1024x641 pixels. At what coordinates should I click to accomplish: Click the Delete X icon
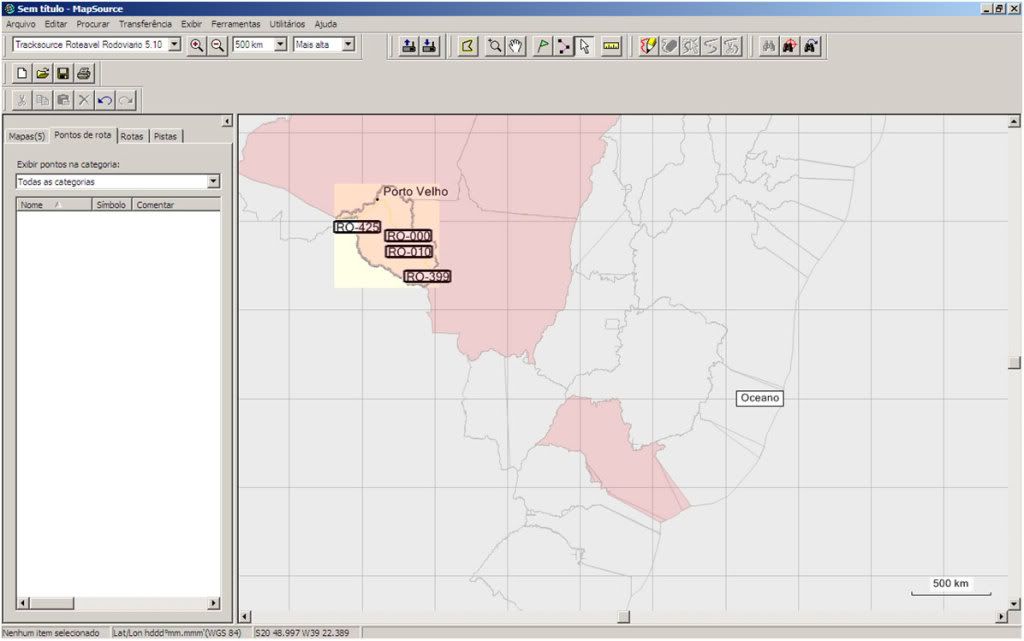[84, 101]
